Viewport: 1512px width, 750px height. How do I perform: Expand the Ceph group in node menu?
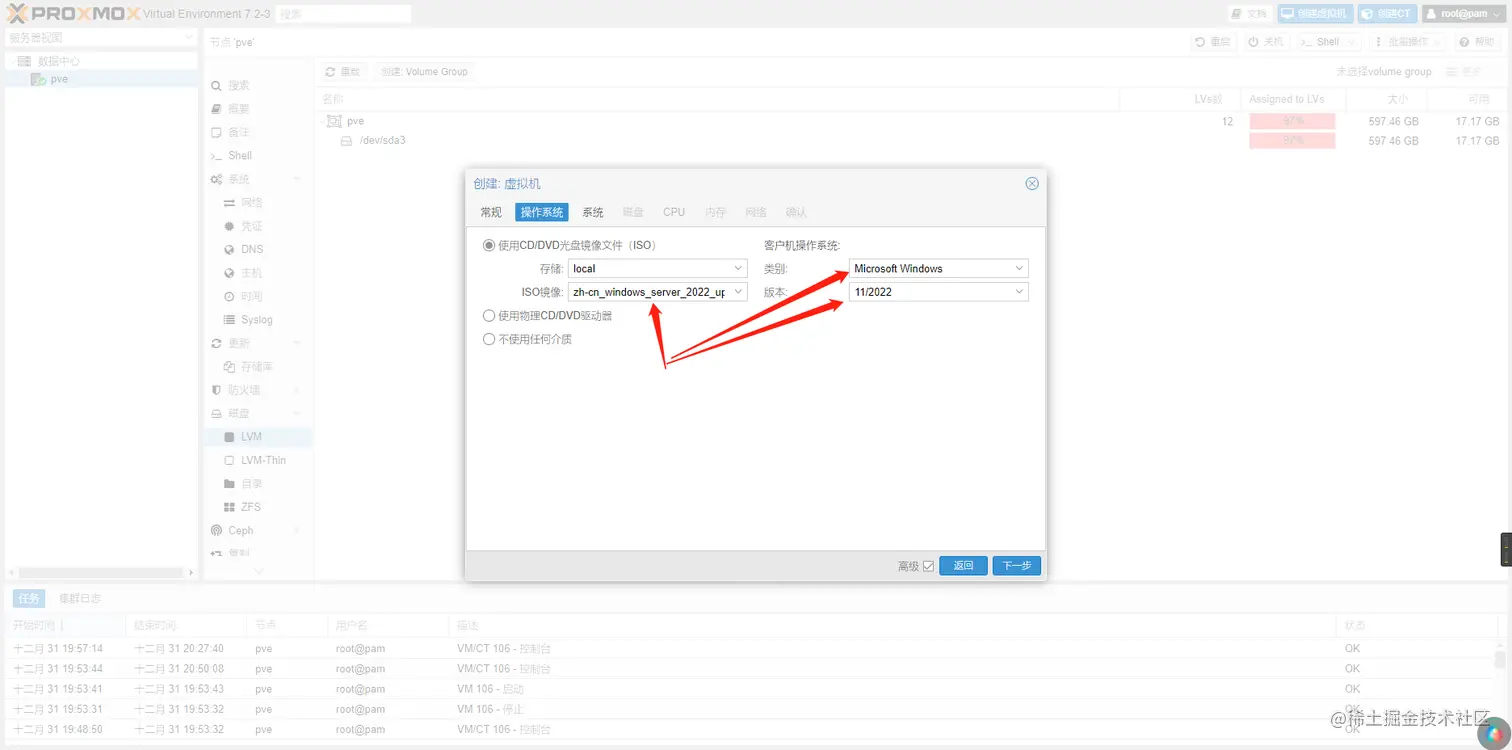pos(297,531)
